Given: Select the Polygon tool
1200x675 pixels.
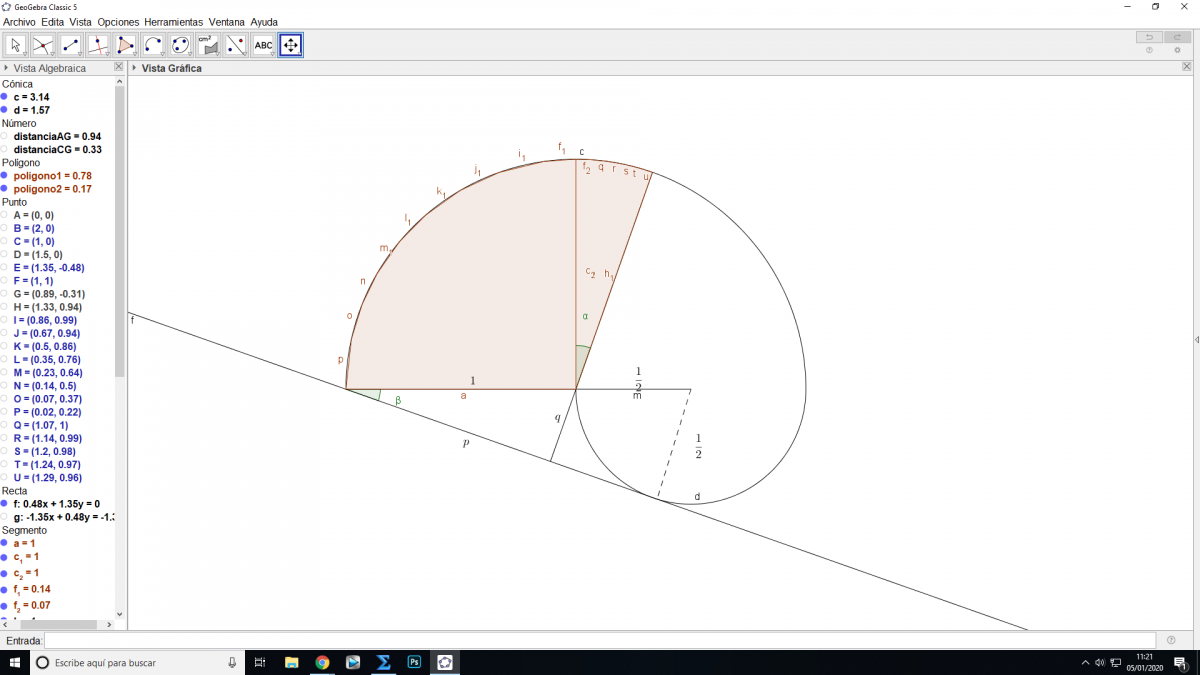Looking at the screenshot, I should 126,45.
